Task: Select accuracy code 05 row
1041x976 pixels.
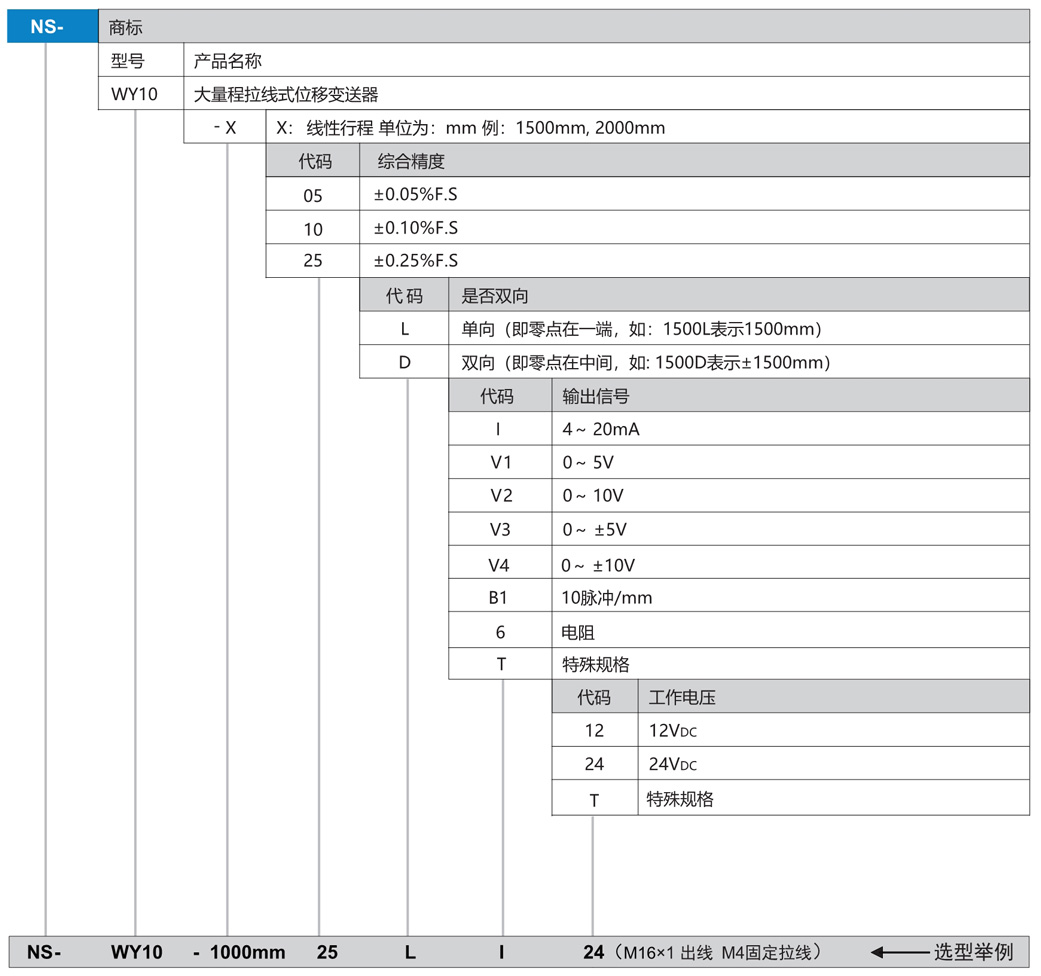Action: (312, 196)
